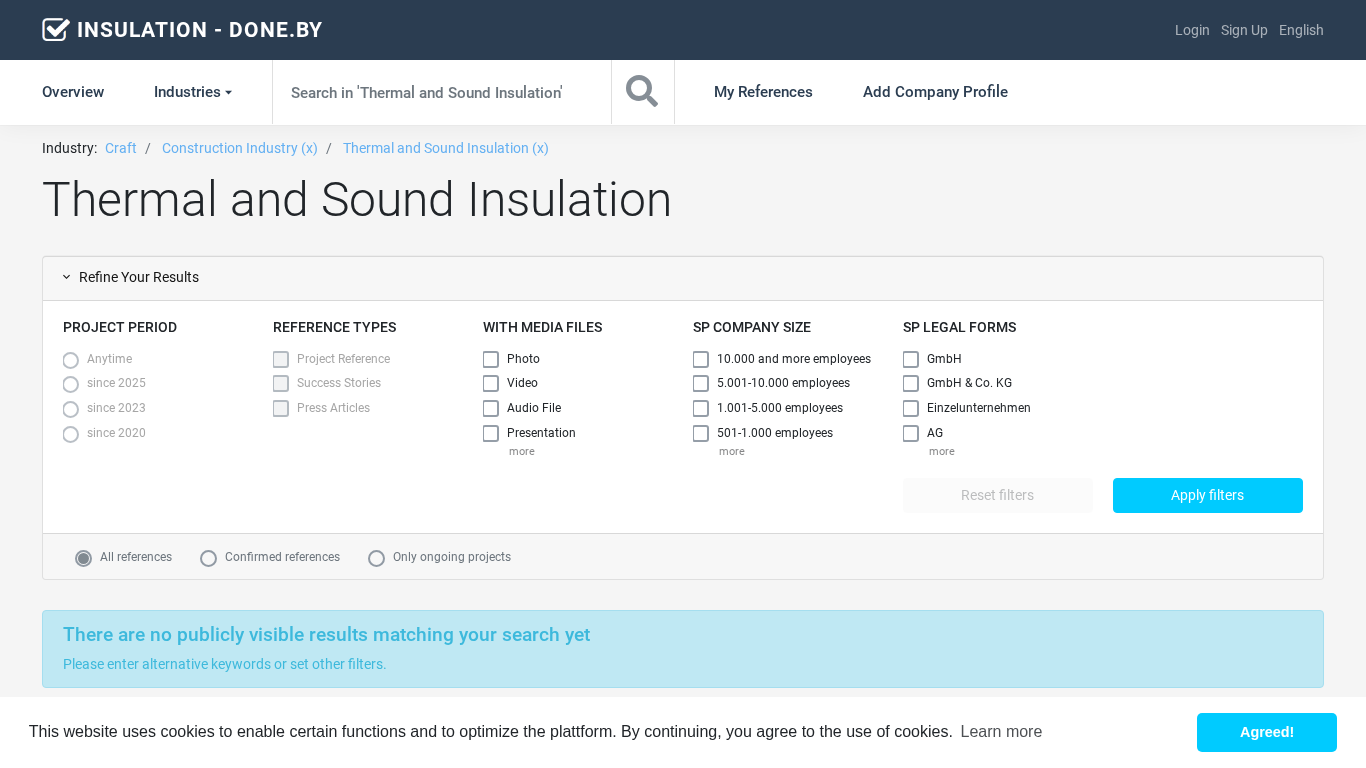Show more SP legal forms
The height and width of the screenshot is (768, 1366).
tap(942, 452)
